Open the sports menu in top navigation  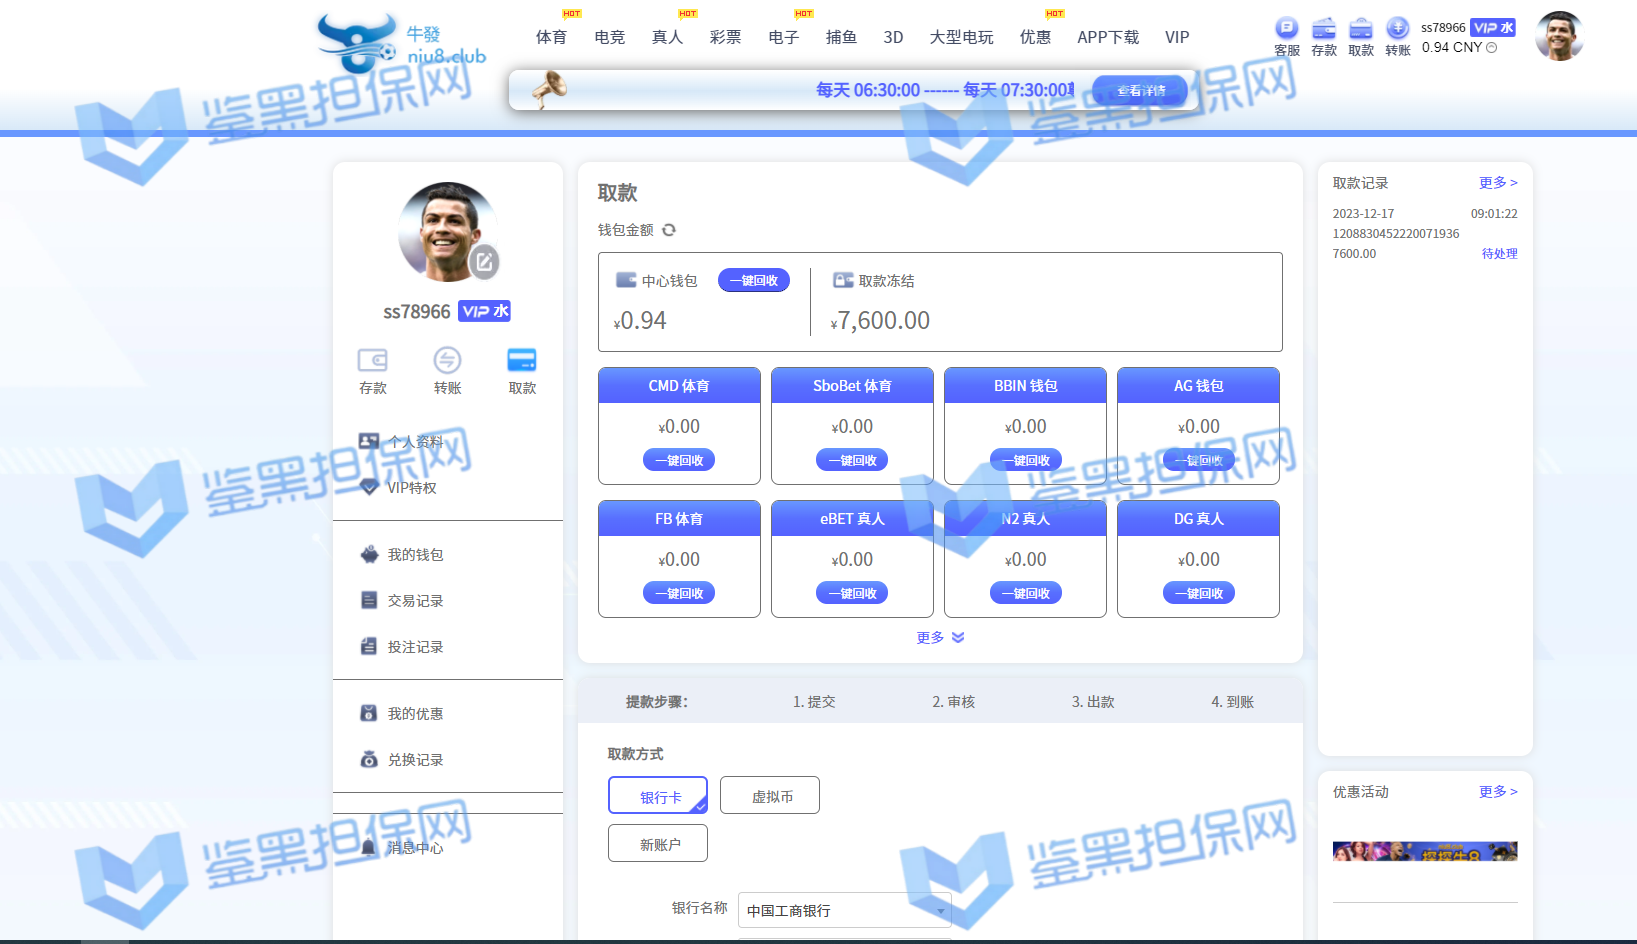tap(551, 37)
